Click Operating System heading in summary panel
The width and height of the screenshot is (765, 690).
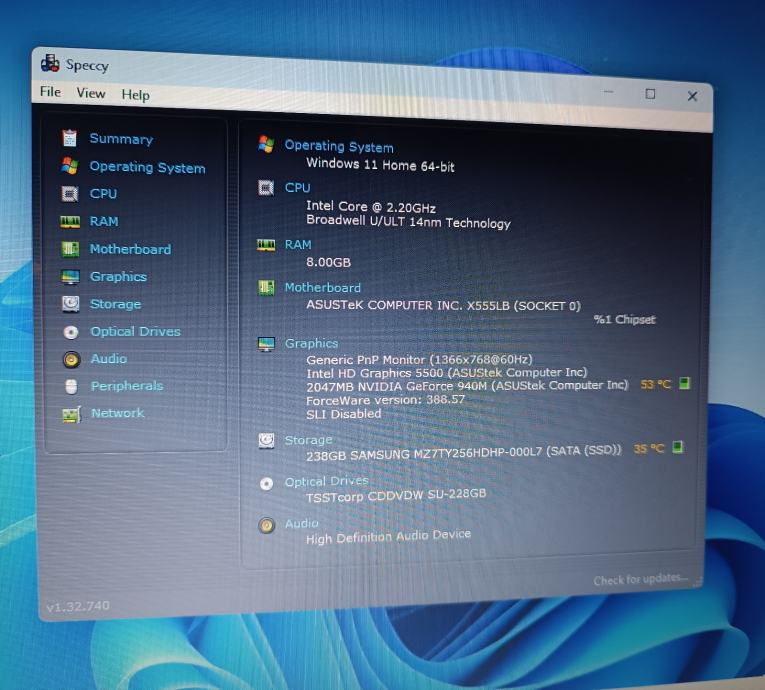pyautogui.click(x=339, y=146)
